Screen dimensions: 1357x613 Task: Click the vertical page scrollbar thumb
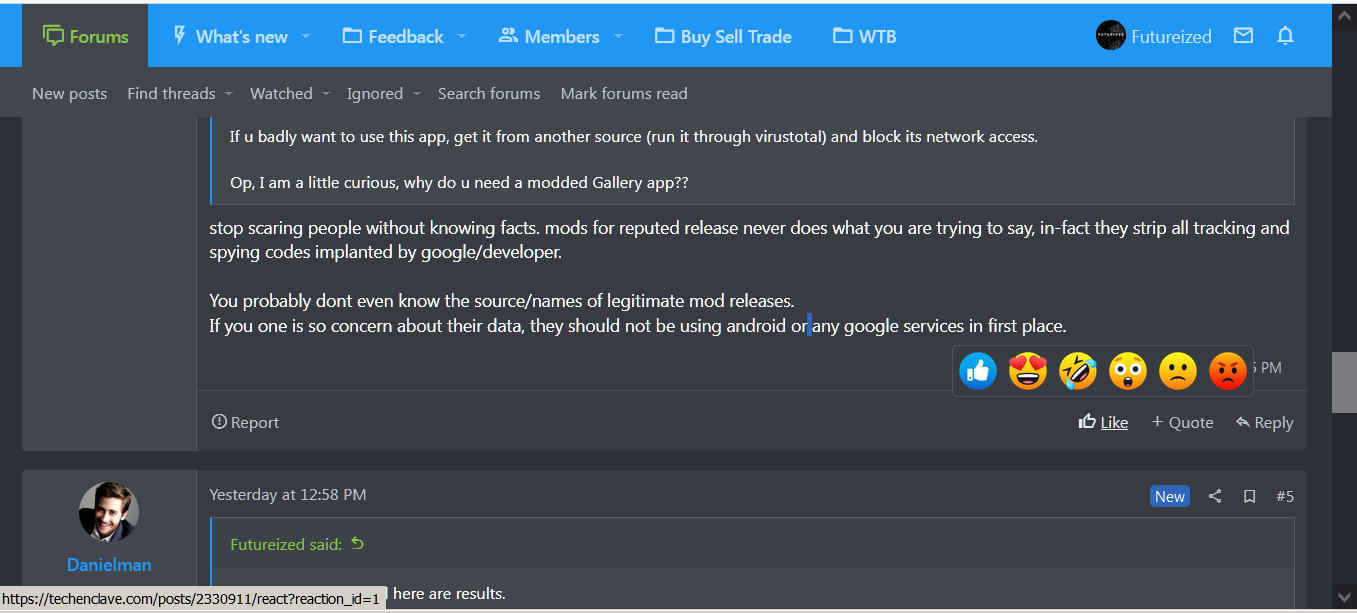click(1344, 382)
